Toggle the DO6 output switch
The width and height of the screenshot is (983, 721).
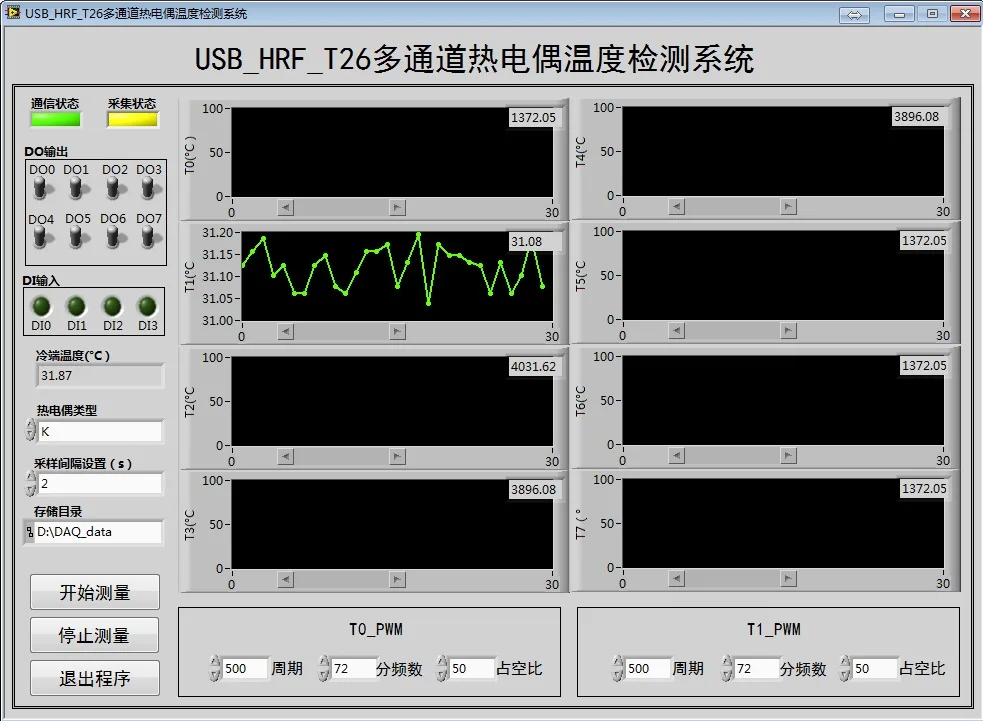[113, 237]
